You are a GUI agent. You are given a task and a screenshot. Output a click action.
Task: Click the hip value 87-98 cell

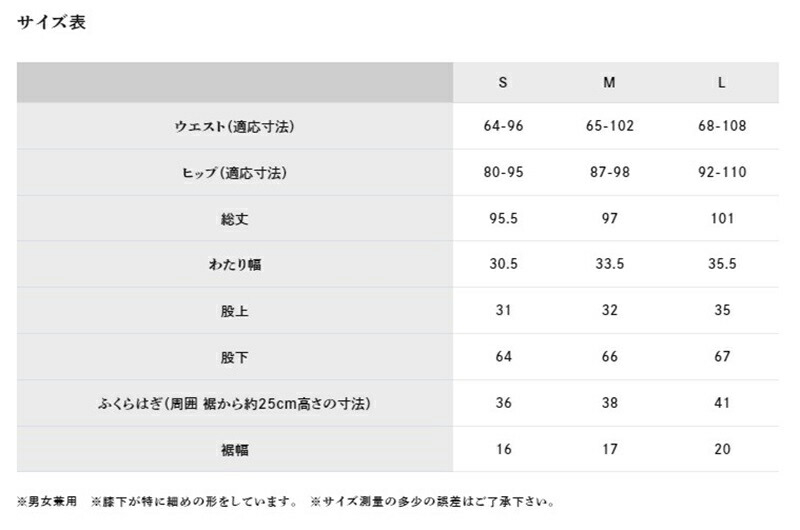609,173
